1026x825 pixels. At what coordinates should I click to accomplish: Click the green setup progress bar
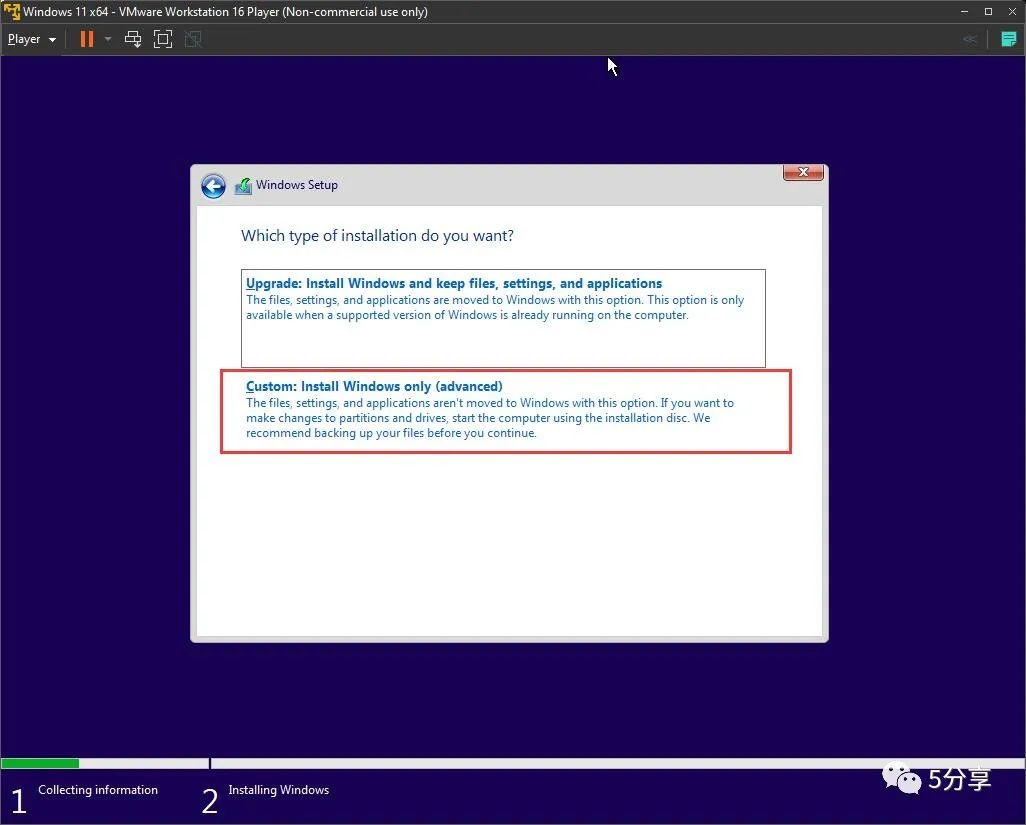click(x=40, y=764)
